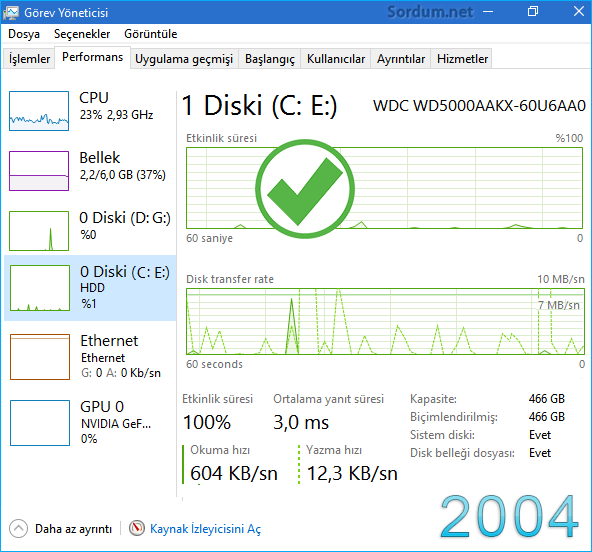This screenshot has height=552, width=592.
Task: Select the Disk C: E: HDD thumbnail
Action: pos(40,288)
